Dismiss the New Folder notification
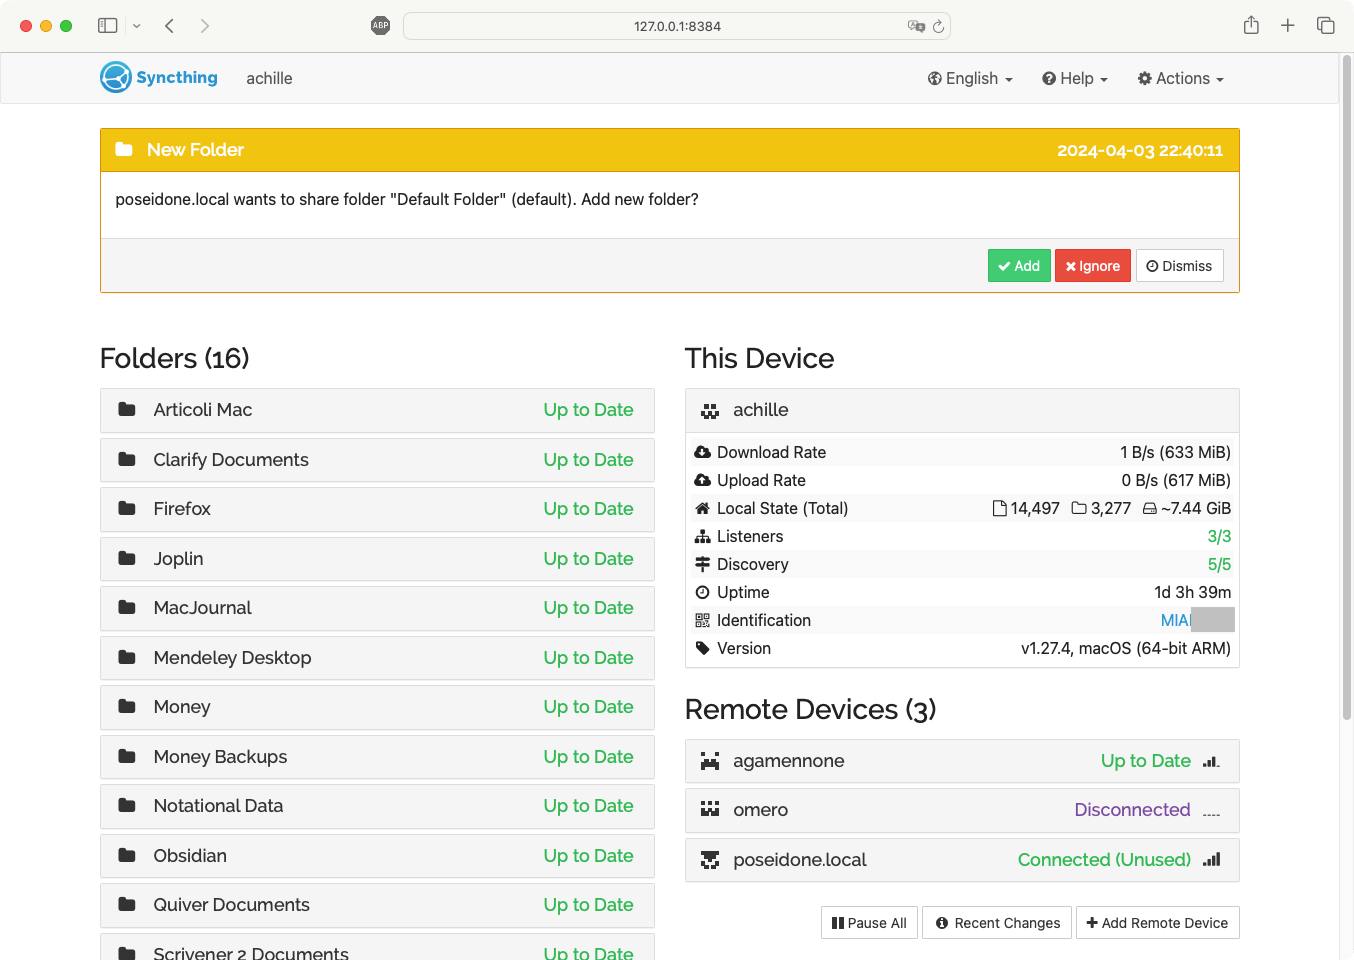Screen dimensions: 1354x960 [1179, 266]
